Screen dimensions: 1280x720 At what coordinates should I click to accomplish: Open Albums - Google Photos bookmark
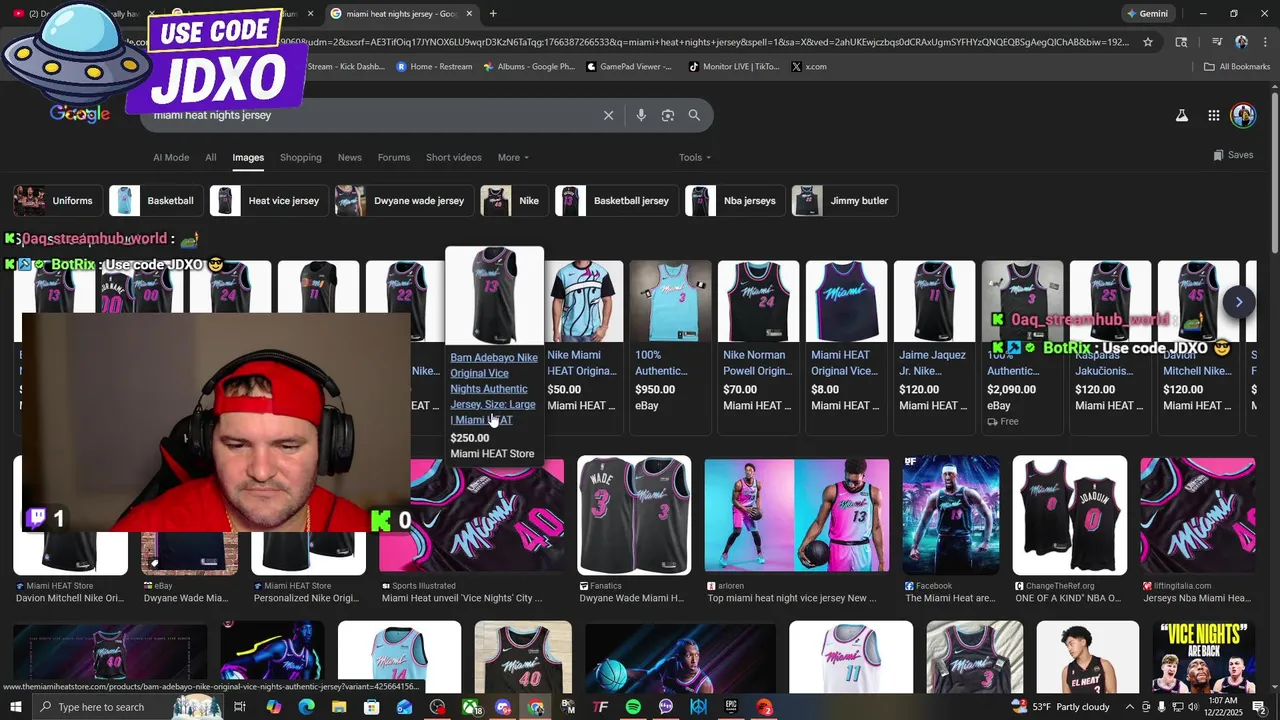529,67
